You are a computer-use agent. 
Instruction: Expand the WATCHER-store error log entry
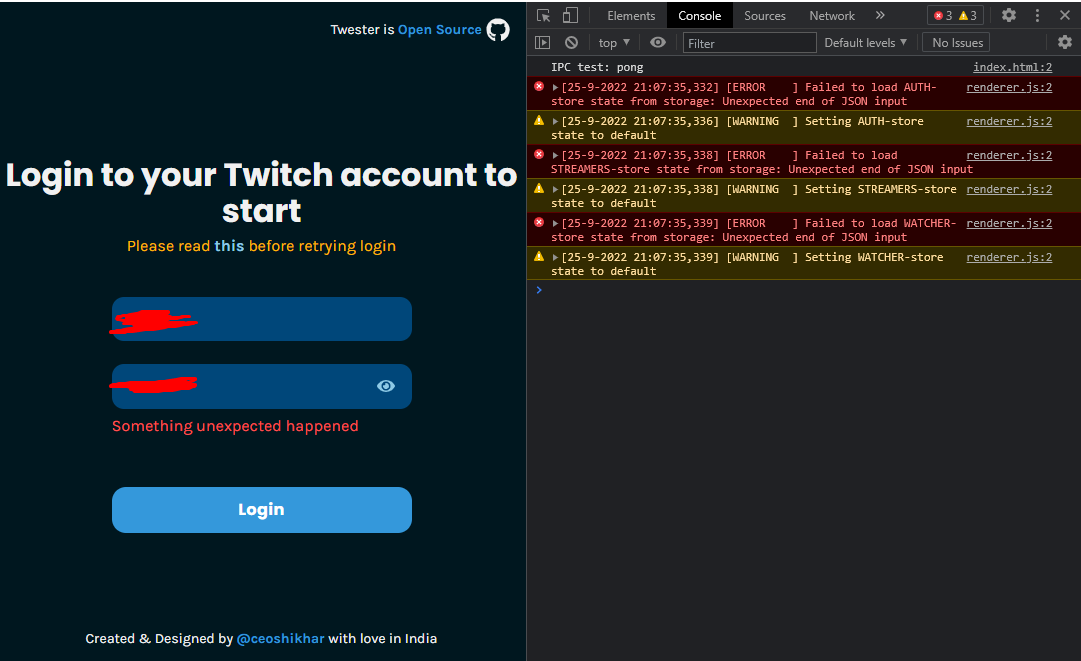point(555,223)
